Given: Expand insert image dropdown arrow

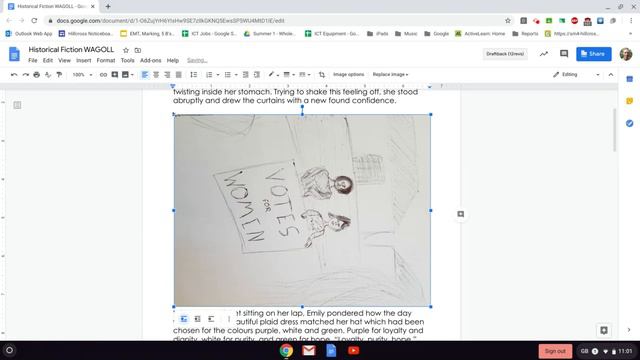Looking at the screenshot, I should click(132, 75).
